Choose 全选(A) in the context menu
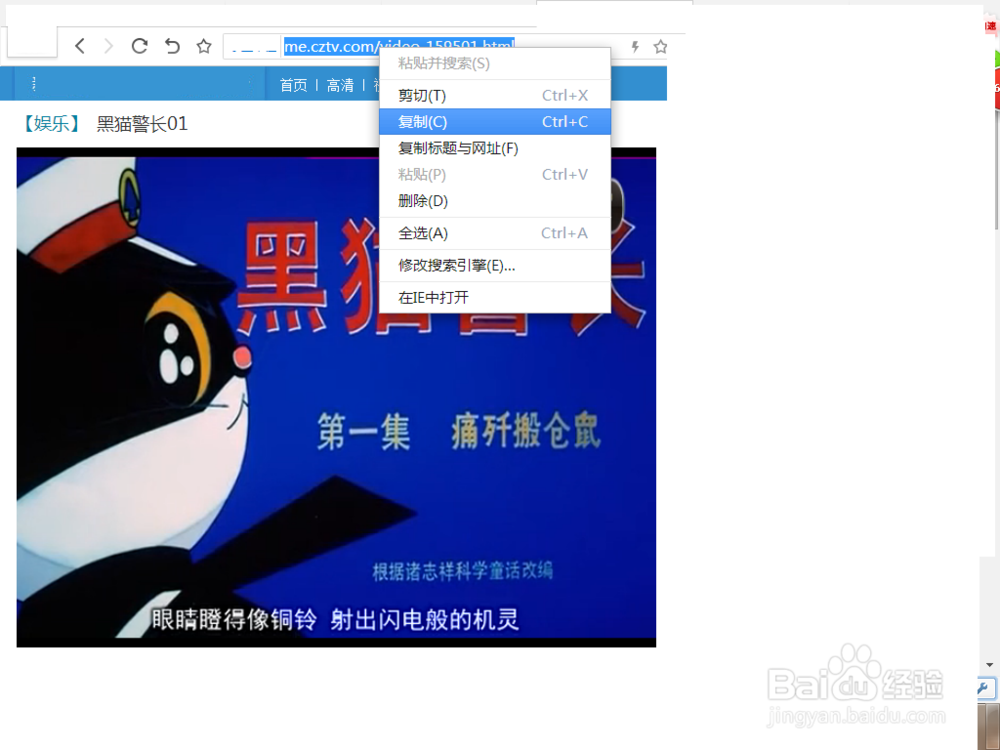 click(x=495, y=233)
